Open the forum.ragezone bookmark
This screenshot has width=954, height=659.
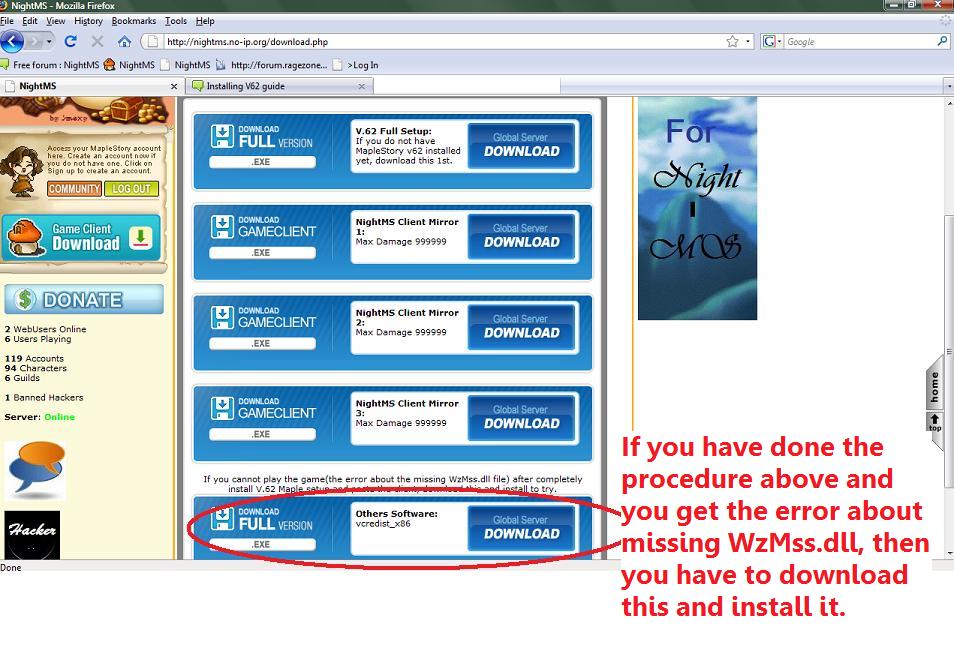click(x=271, y=65)
